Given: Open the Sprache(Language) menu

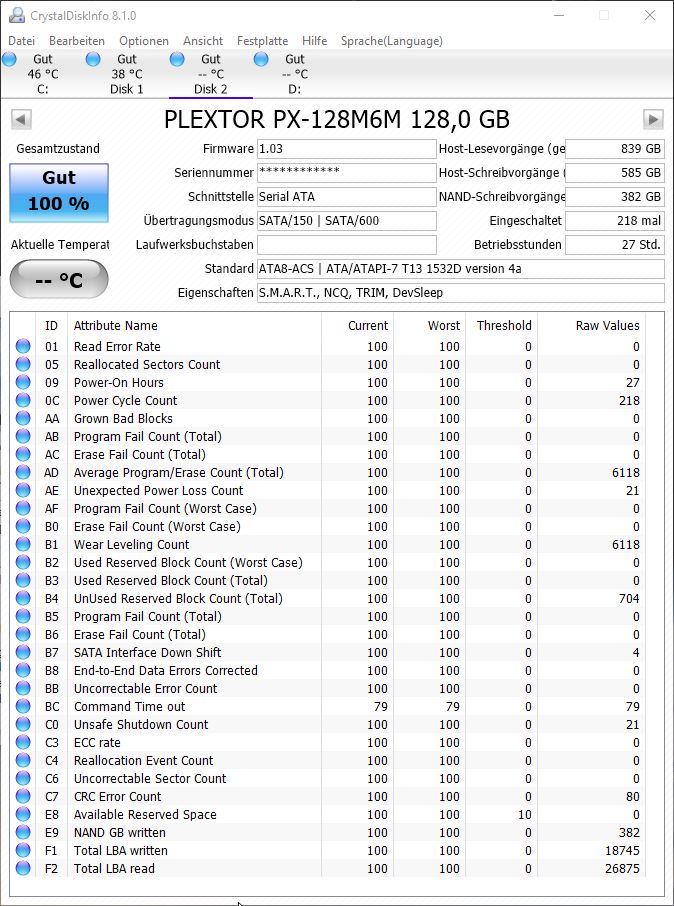Looking at the screenshot, I should (392, 41).
